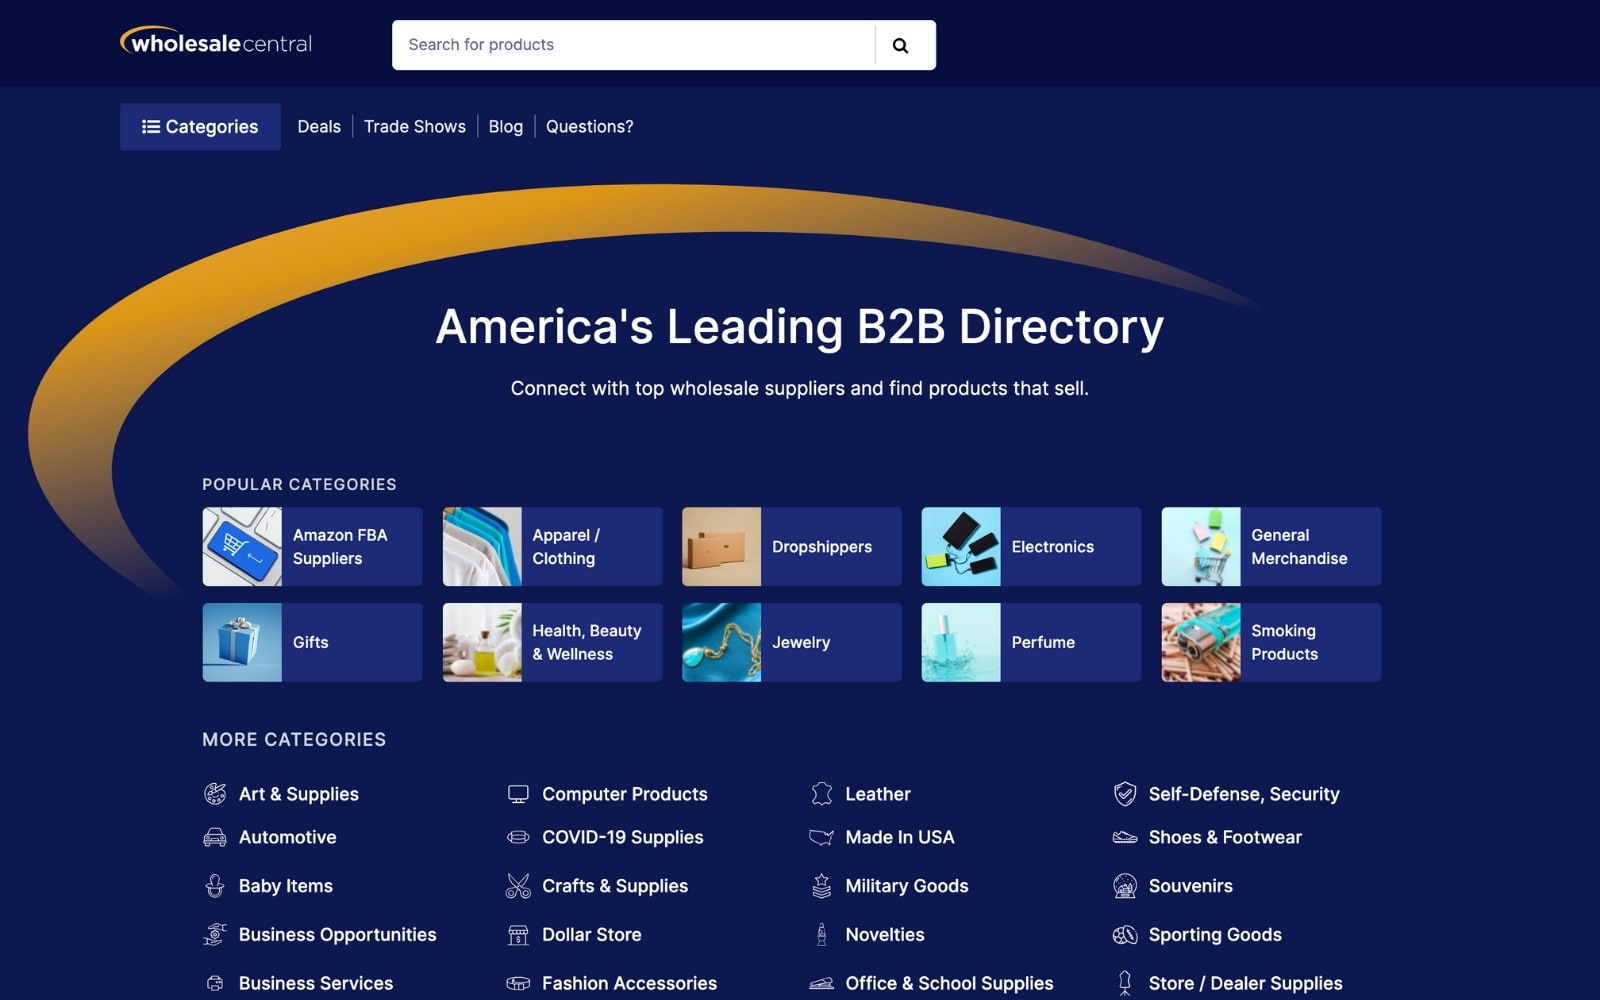Open the Categories menu
This screenshot has width=1600, height=1000.
pos(200,127)
